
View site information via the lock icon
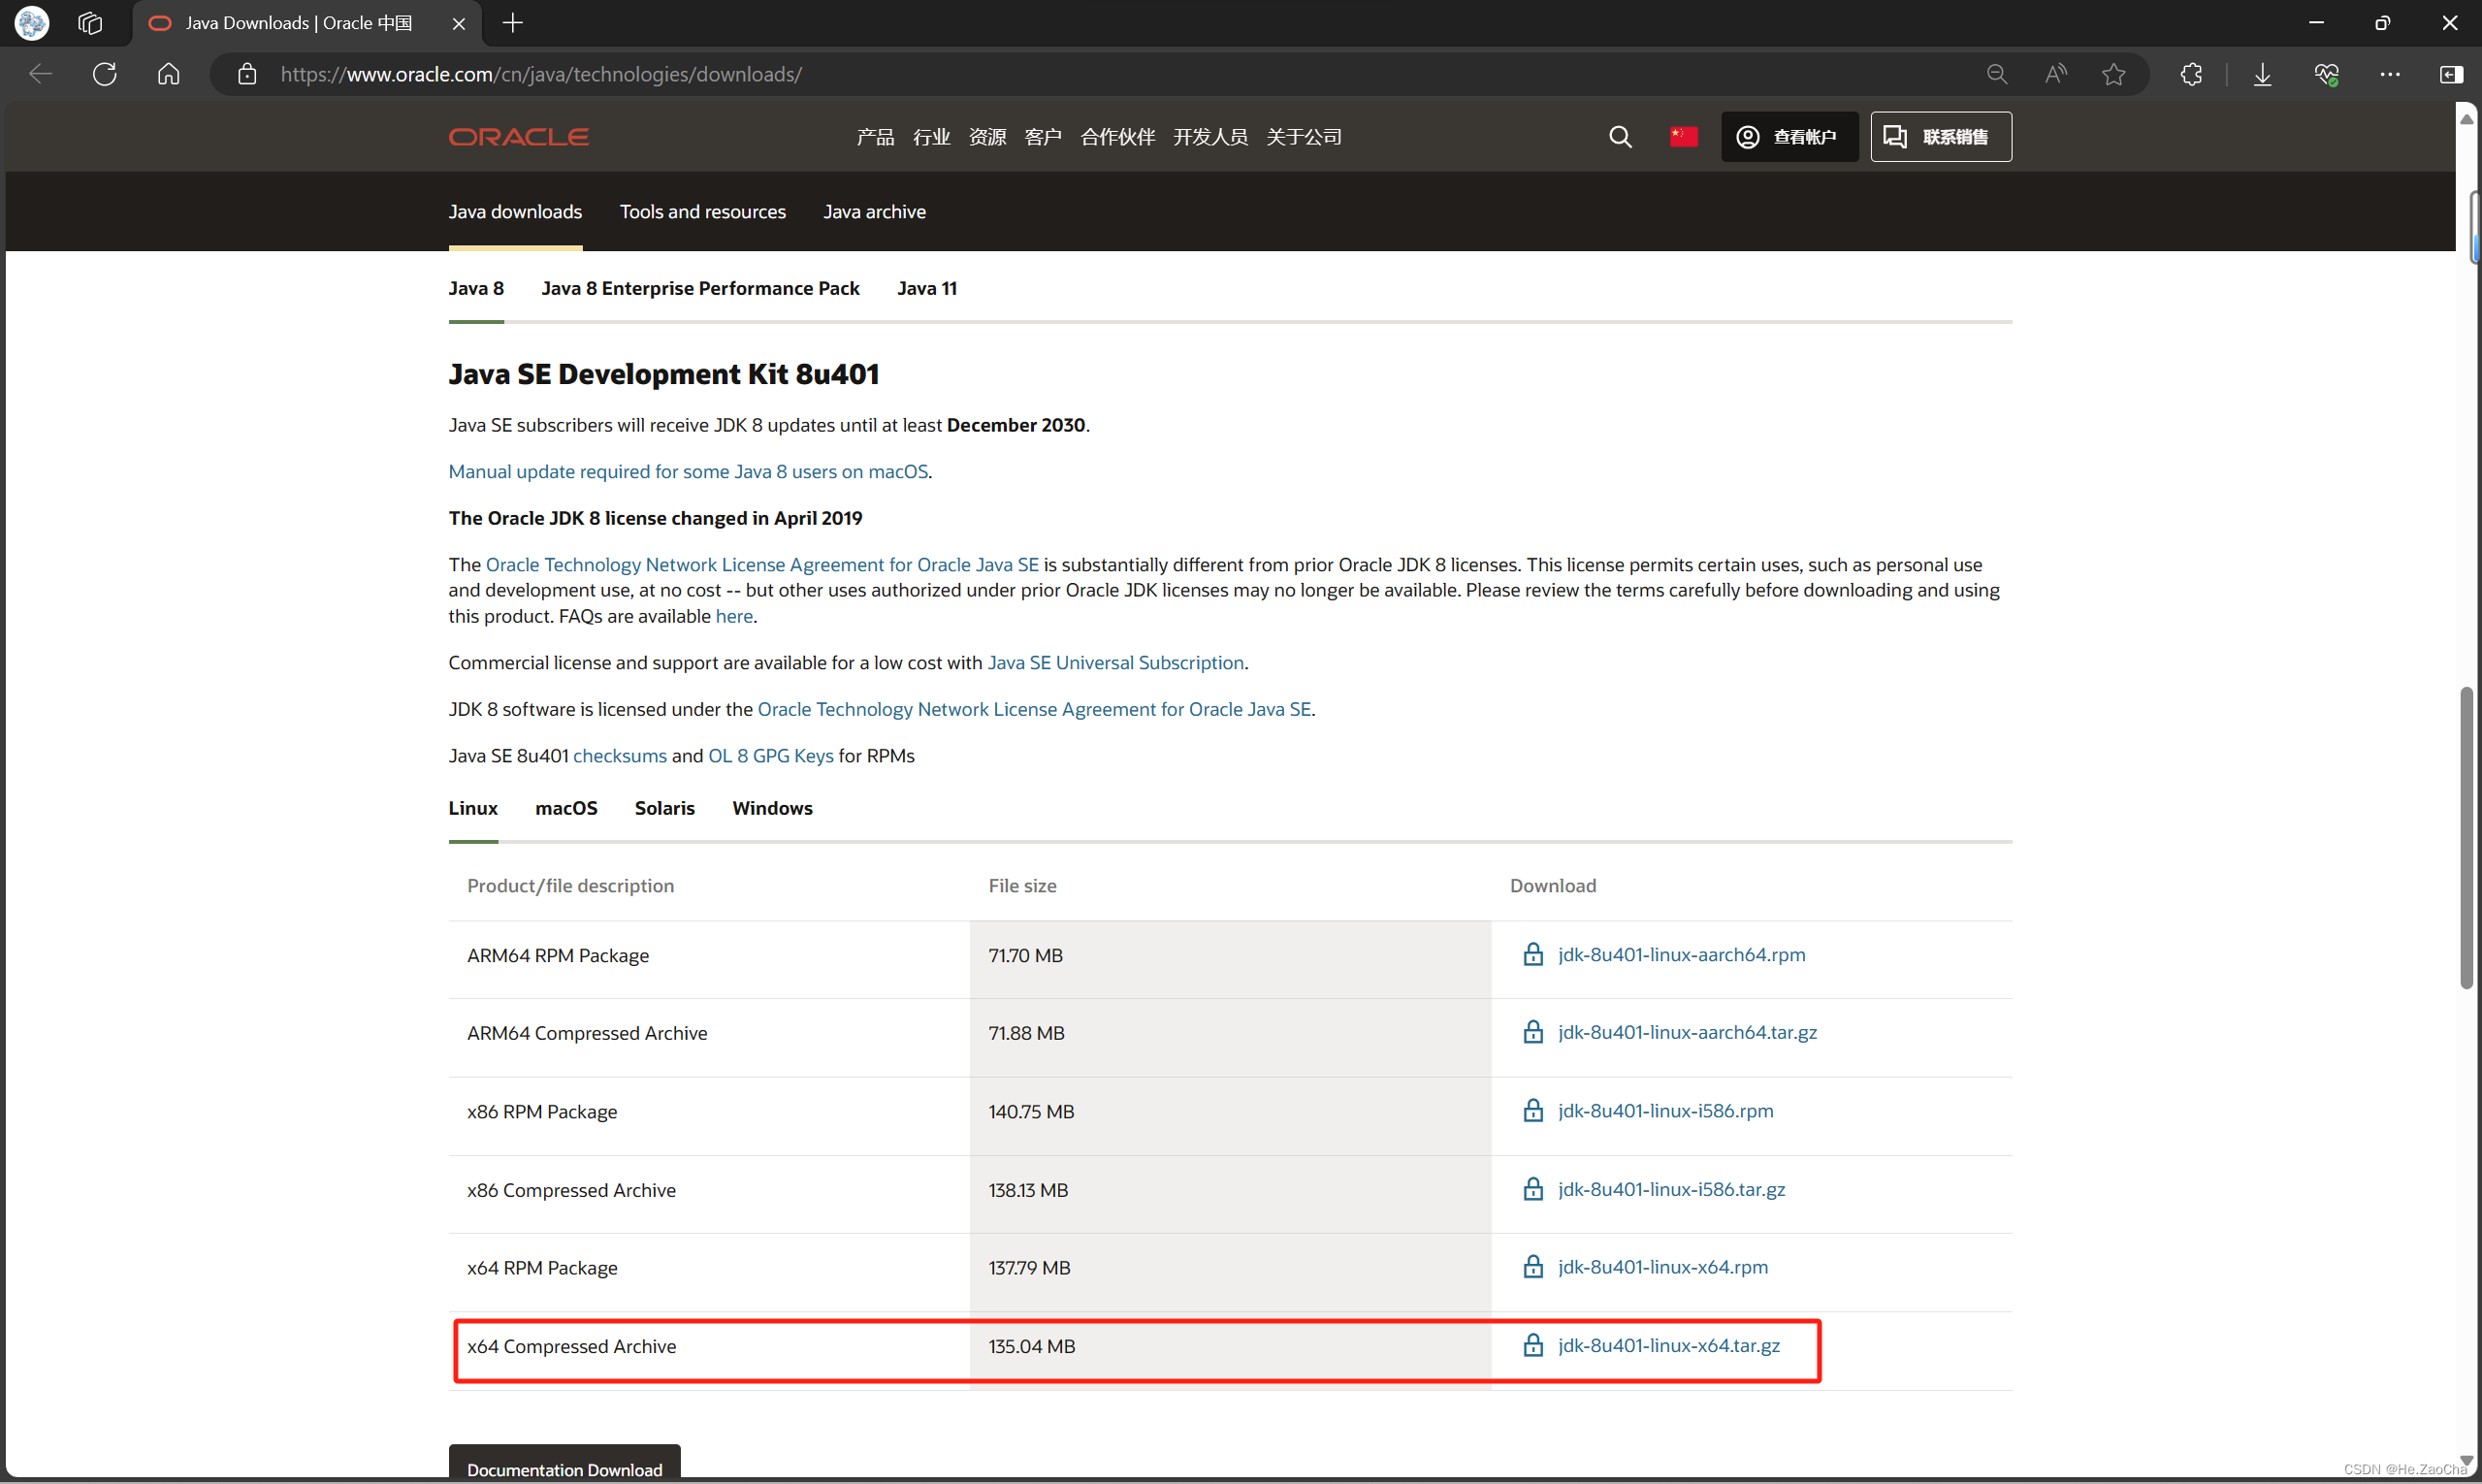pos(247,74)
